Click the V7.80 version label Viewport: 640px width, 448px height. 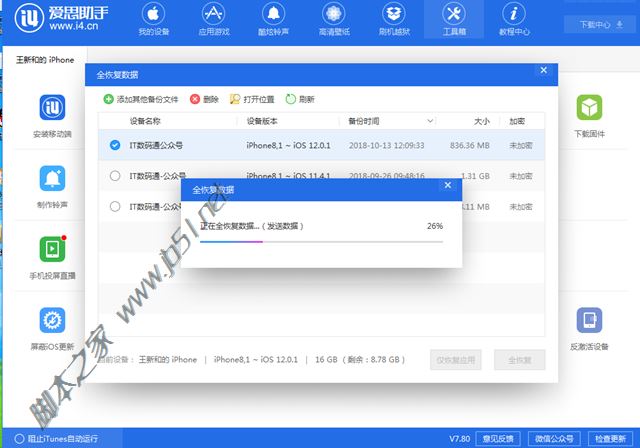tap(460, 439)
